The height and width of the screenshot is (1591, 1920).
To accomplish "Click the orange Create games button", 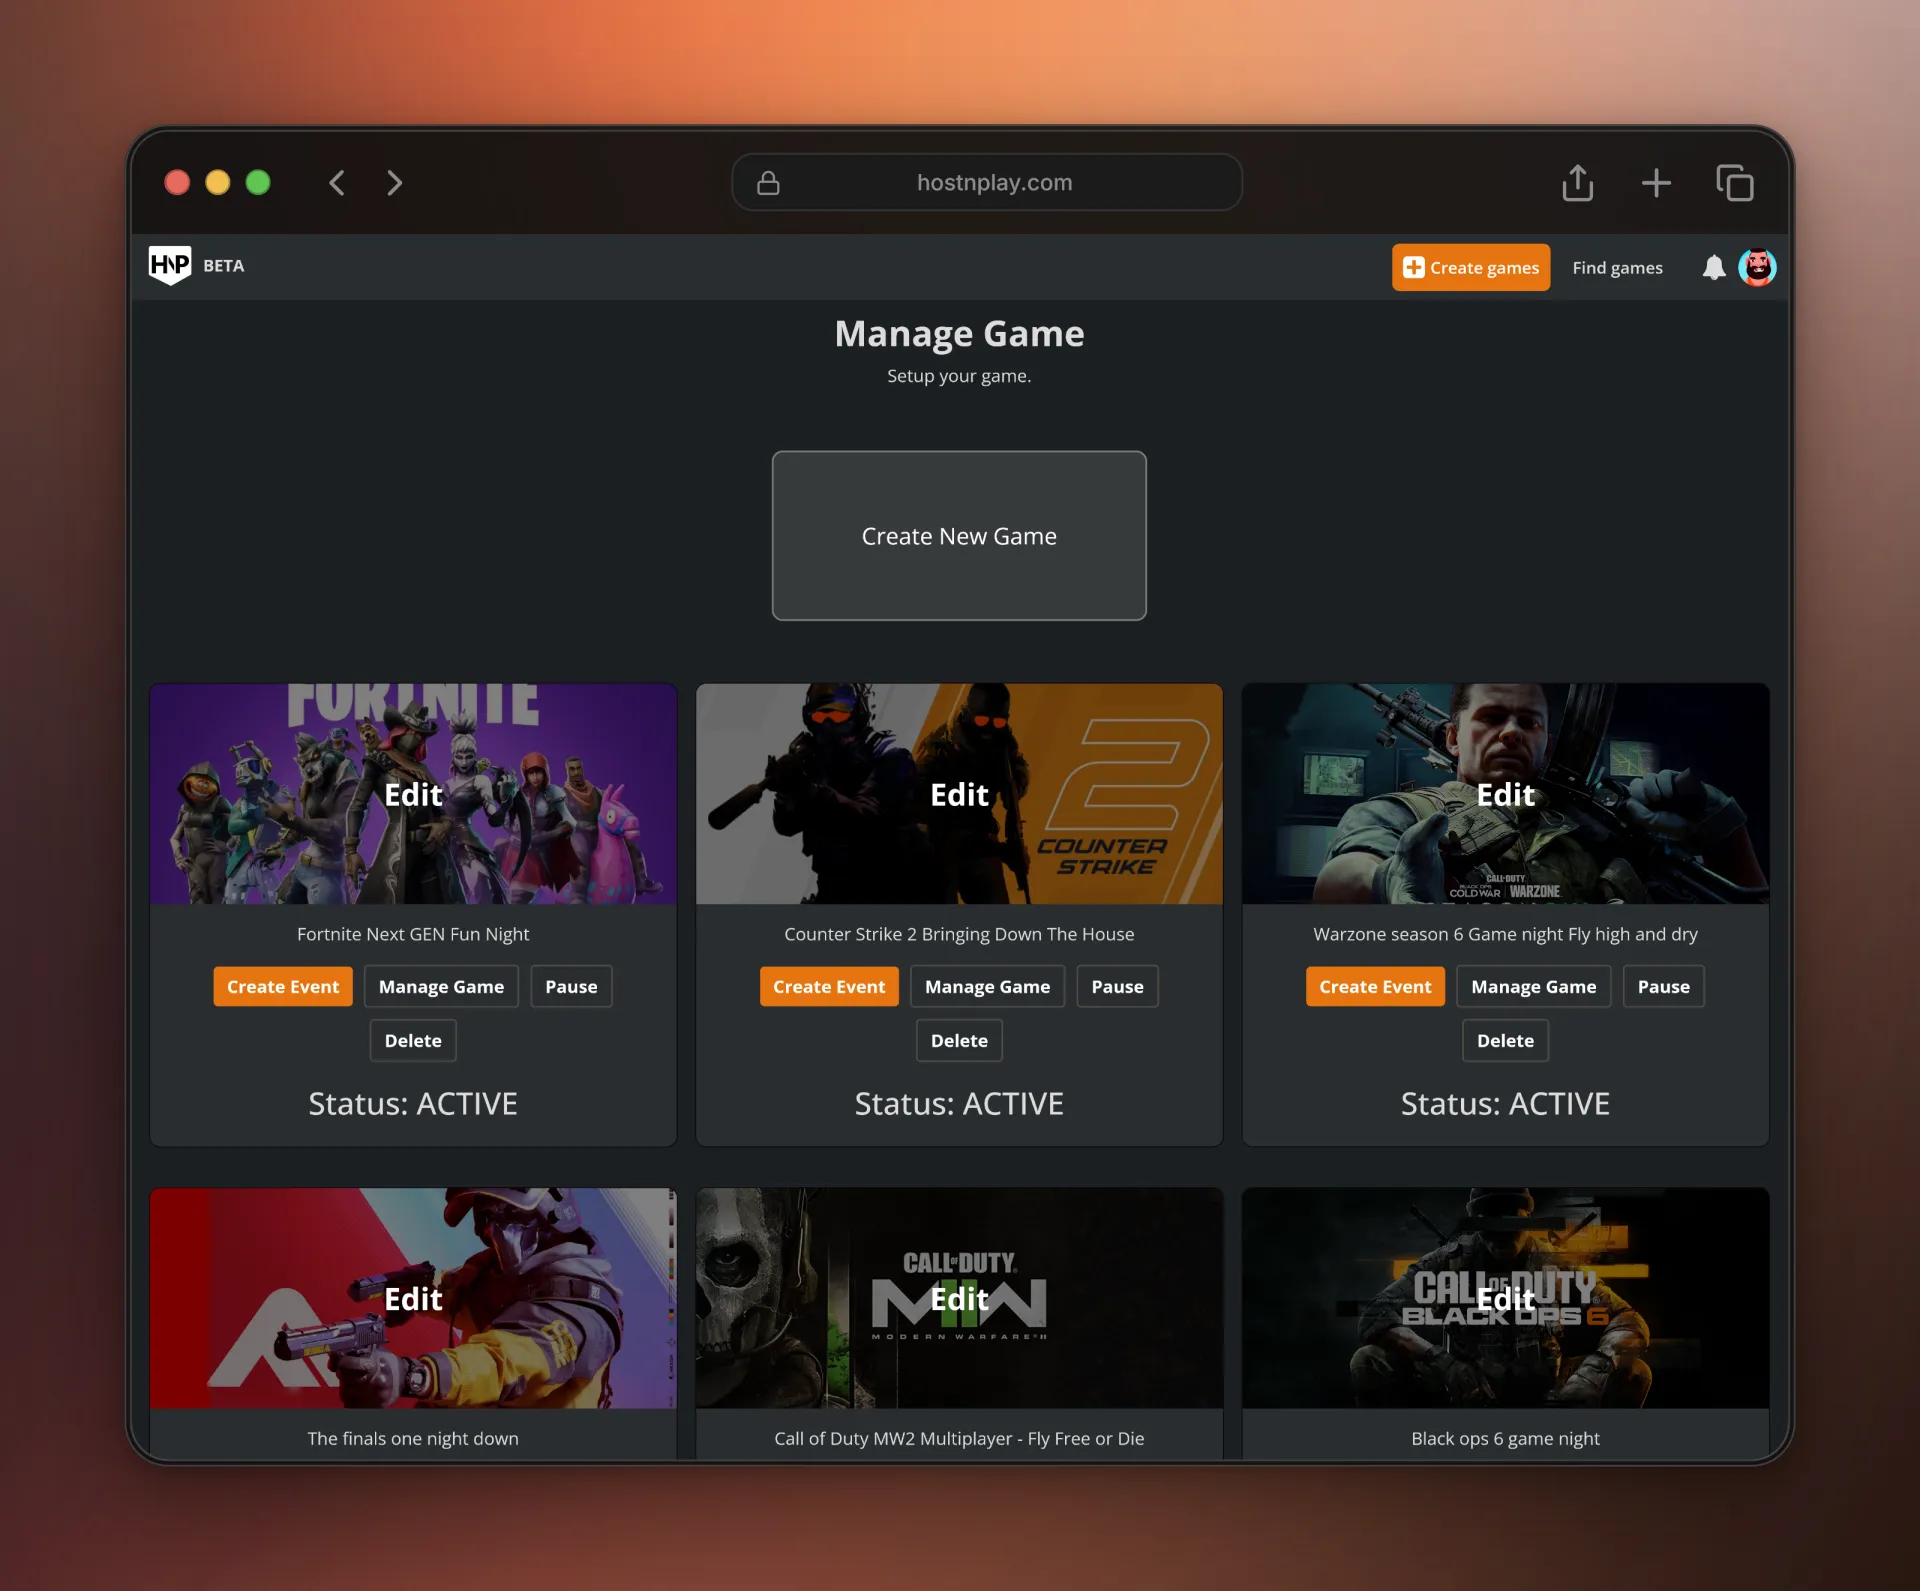I will pos(1471,267).
